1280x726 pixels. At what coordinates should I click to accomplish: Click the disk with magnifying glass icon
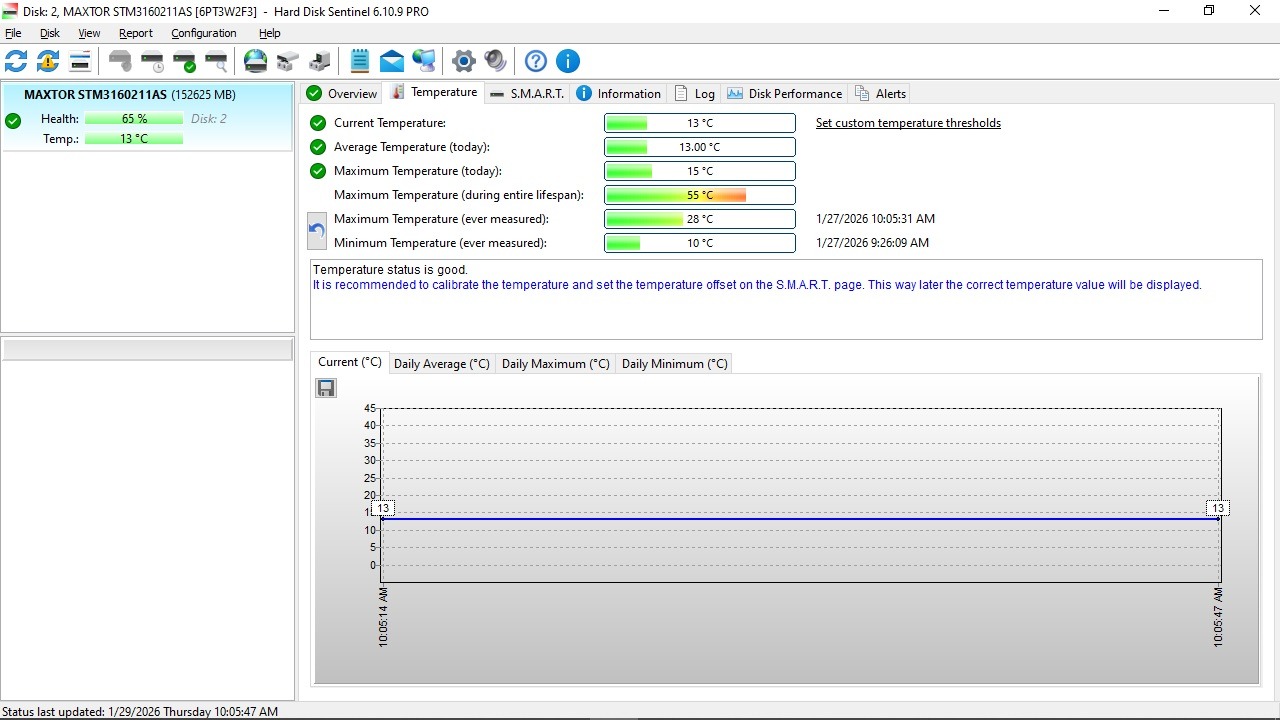tap(216, 61)
